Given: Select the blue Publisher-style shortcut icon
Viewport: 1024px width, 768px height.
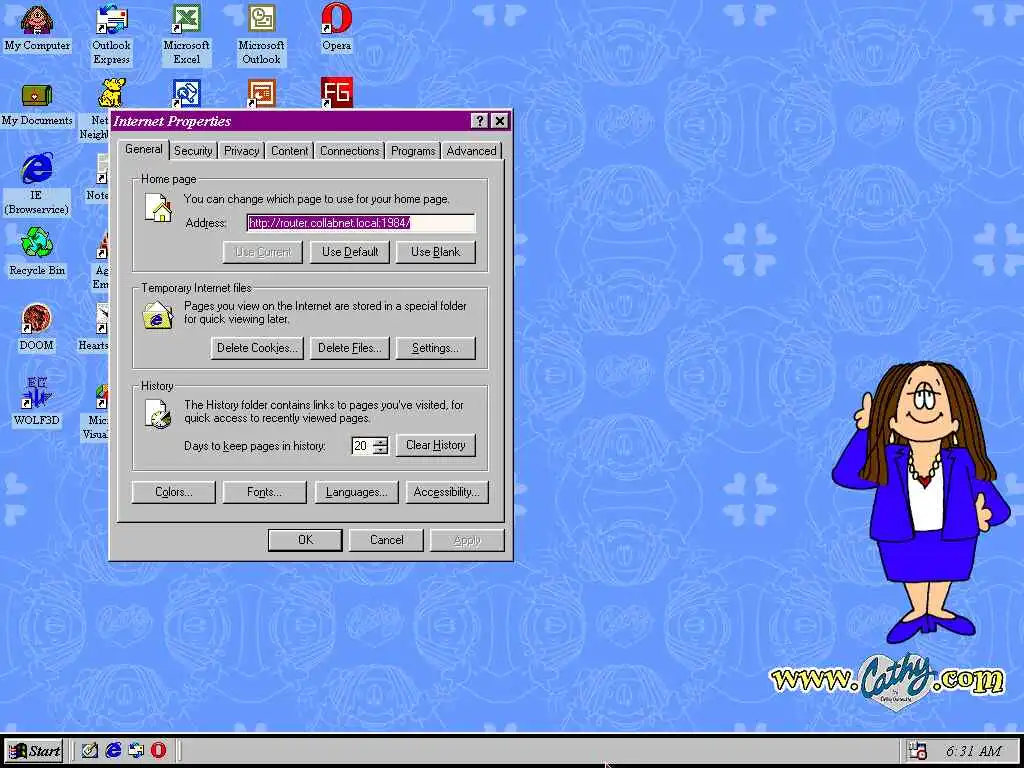Looking at the screenshot, I should pos(186,94).
